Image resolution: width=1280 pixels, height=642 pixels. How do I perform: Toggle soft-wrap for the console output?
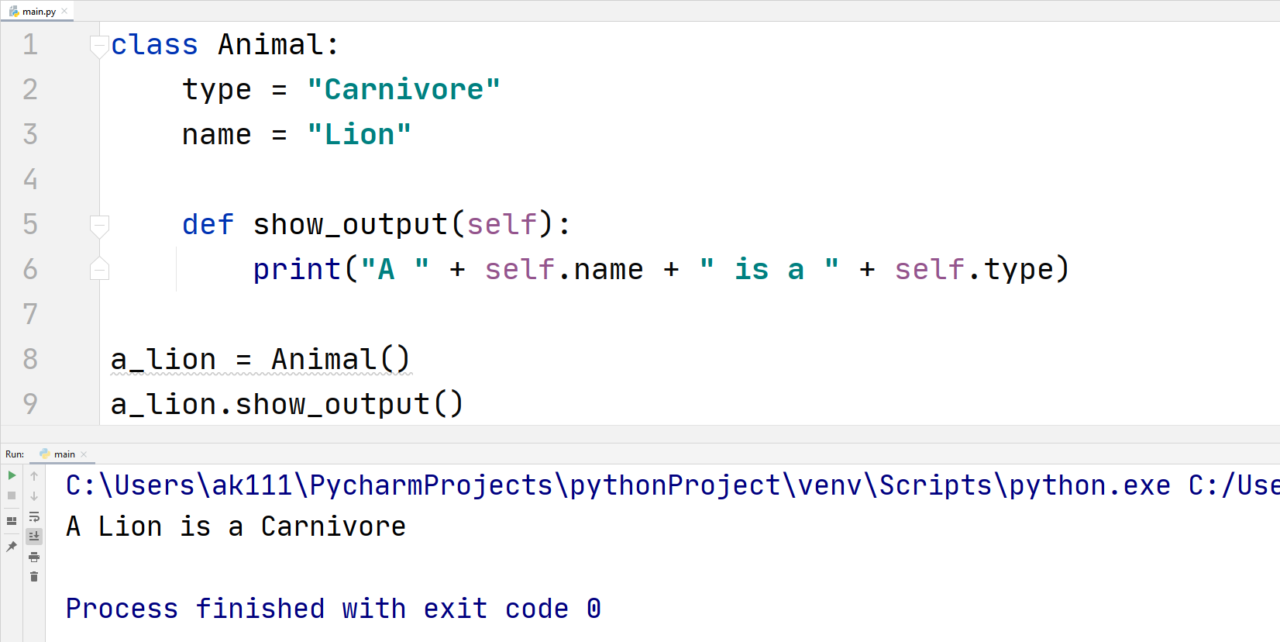pyautogui.click(x=34, y=518)
